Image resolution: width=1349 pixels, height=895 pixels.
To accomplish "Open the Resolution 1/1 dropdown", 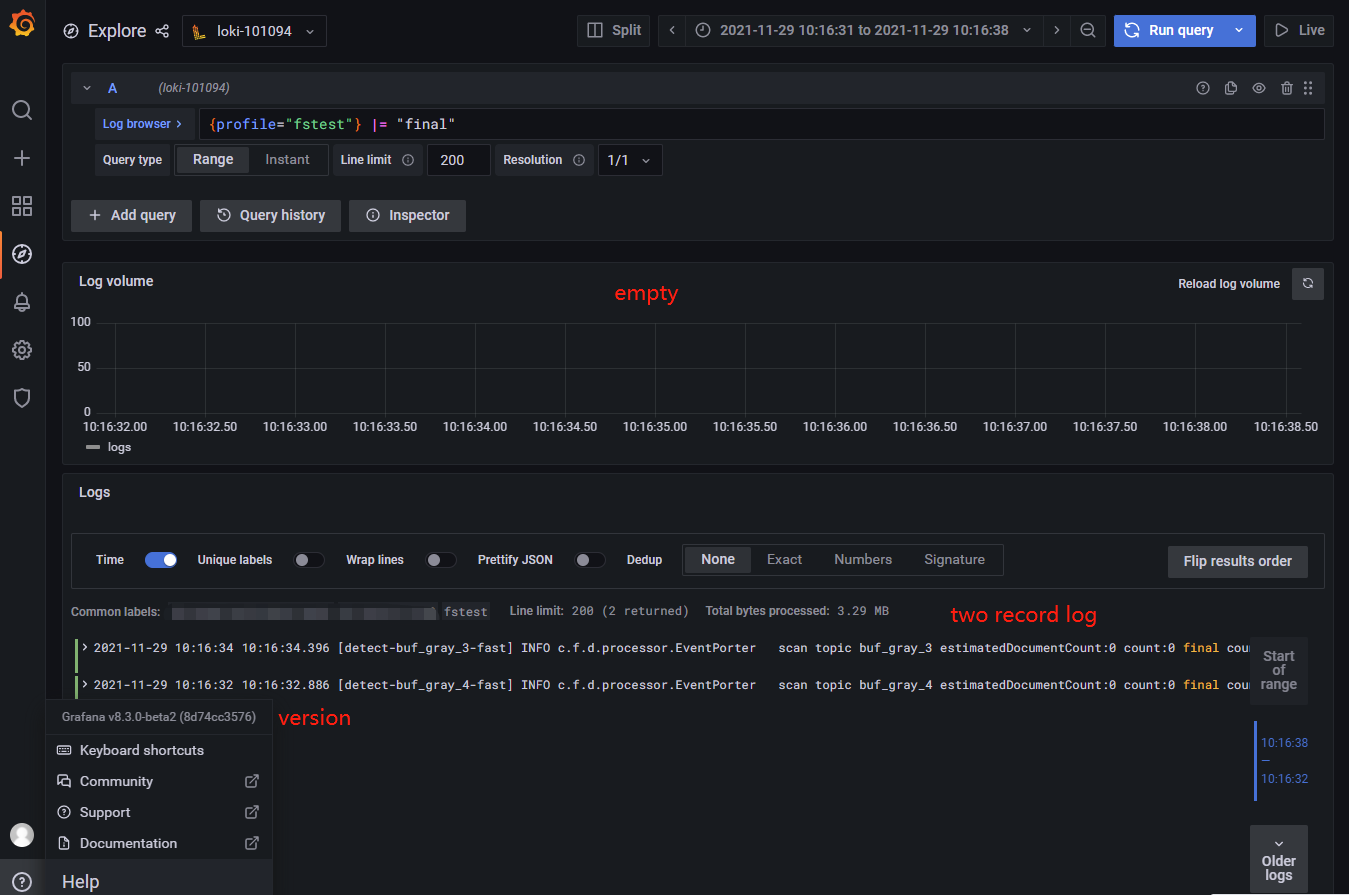I will [630, 160].
